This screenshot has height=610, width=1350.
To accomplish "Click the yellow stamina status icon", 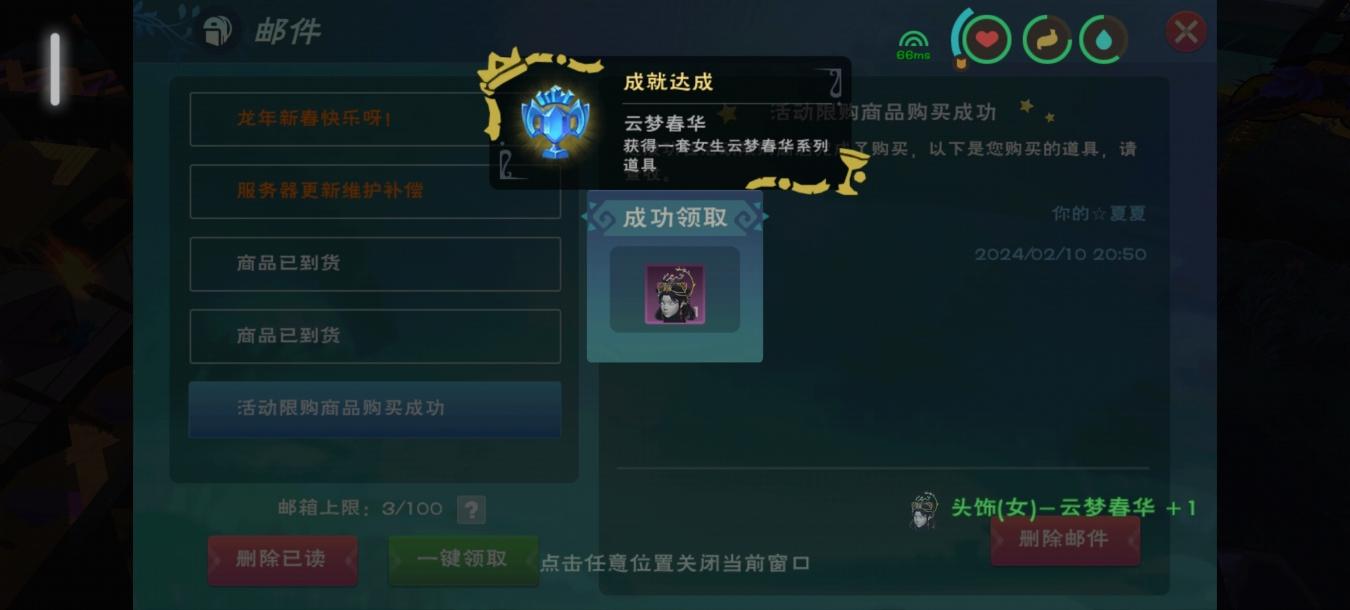I will tap(1046, 40).
